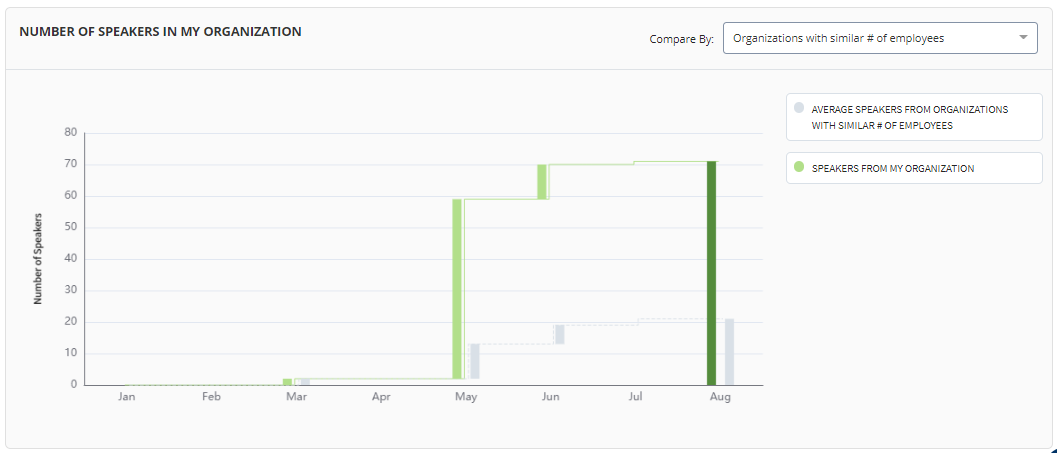The height and width of the screenshot is (453, 1057).
Task: Click the green legend dot for my organization
Action: coord(799,168)
